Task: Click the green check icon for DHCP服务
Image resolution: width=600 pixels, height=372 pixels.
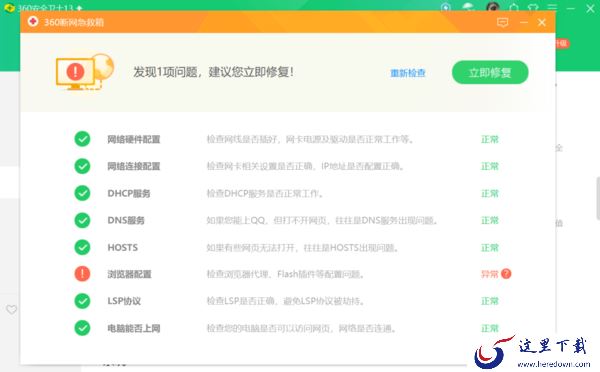Action: 82,193
